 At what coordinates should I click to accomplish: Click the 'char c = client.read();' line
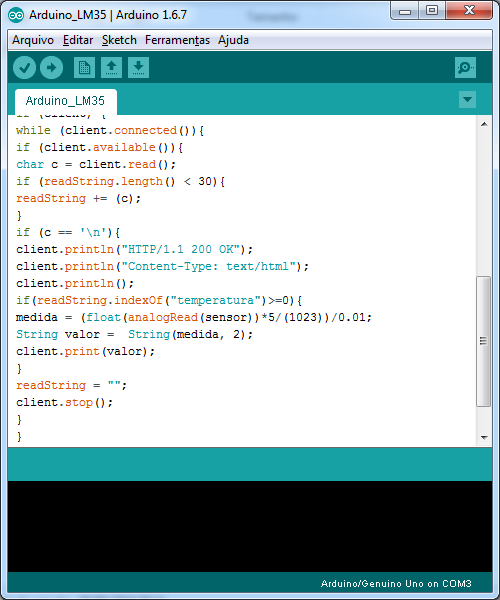[x=96, y=165]
